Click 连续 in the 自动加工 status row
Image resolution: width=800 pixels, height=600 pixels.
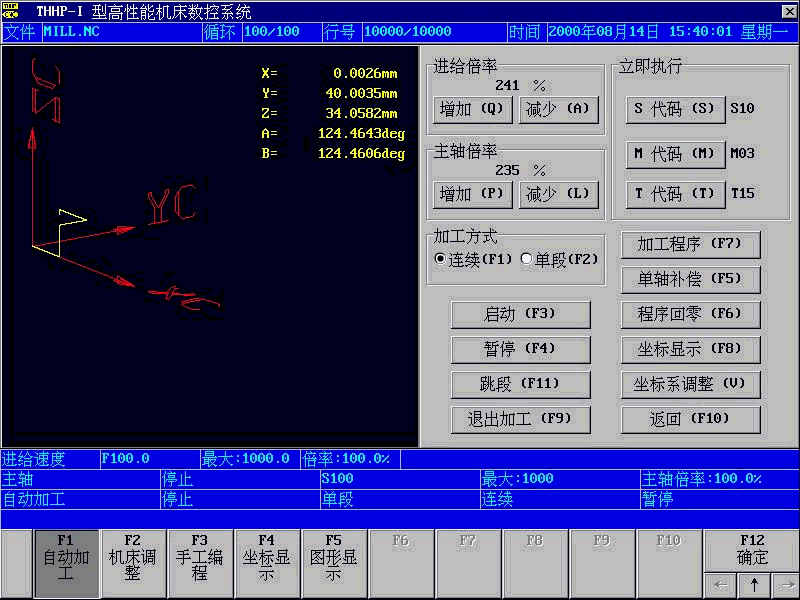[x=497, y=499]
